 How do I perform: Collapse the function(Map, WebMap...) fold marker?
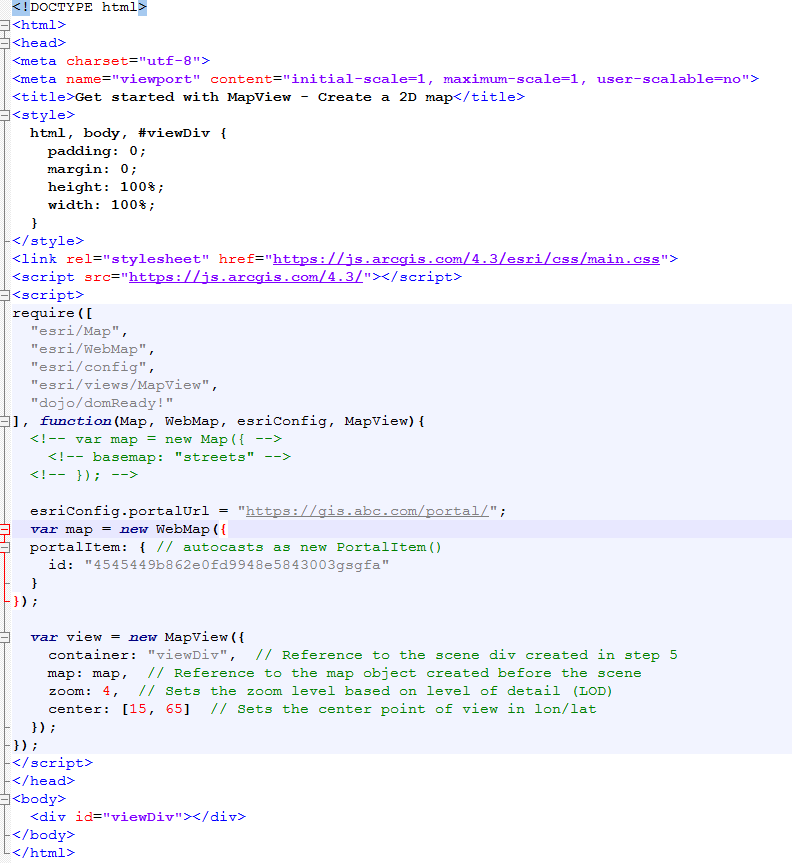point(5,421)
